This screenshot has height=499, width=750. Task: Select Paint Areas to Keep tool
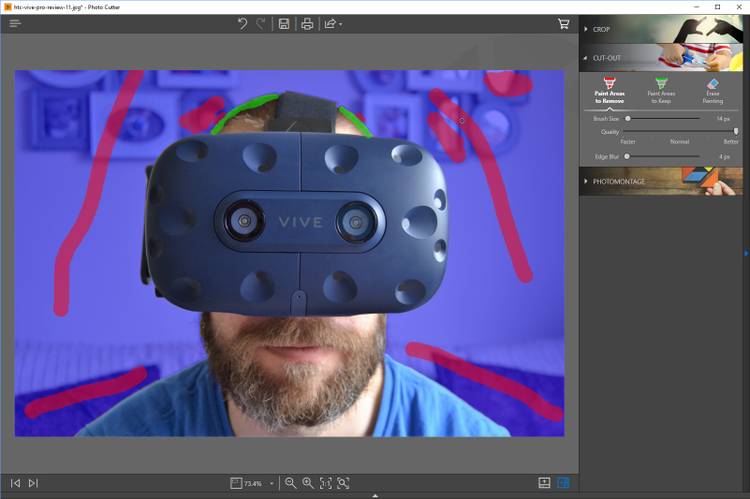click(661, 90)
